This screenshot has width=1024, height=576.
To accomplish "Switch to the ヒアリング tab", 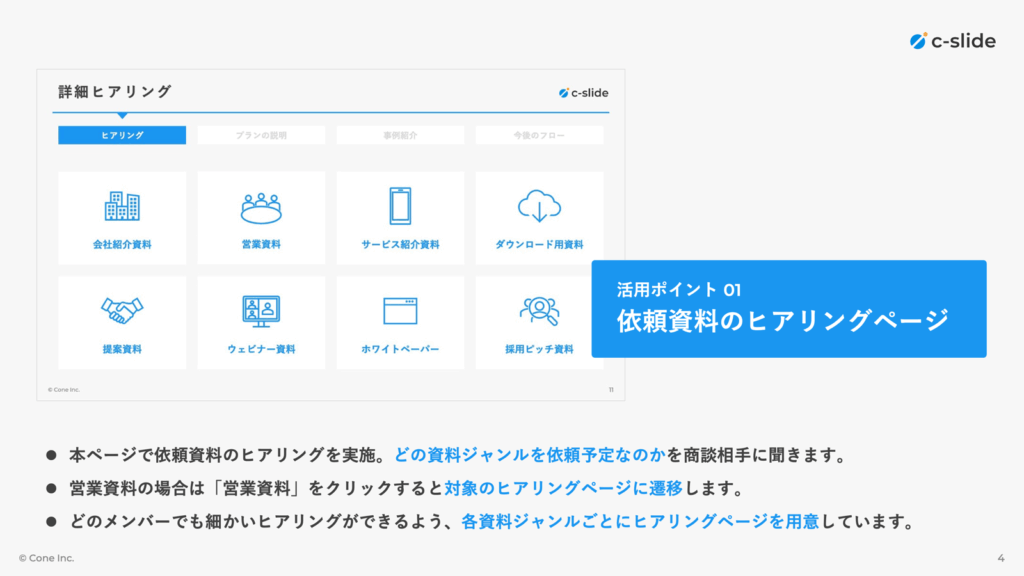I will point(122,135).
